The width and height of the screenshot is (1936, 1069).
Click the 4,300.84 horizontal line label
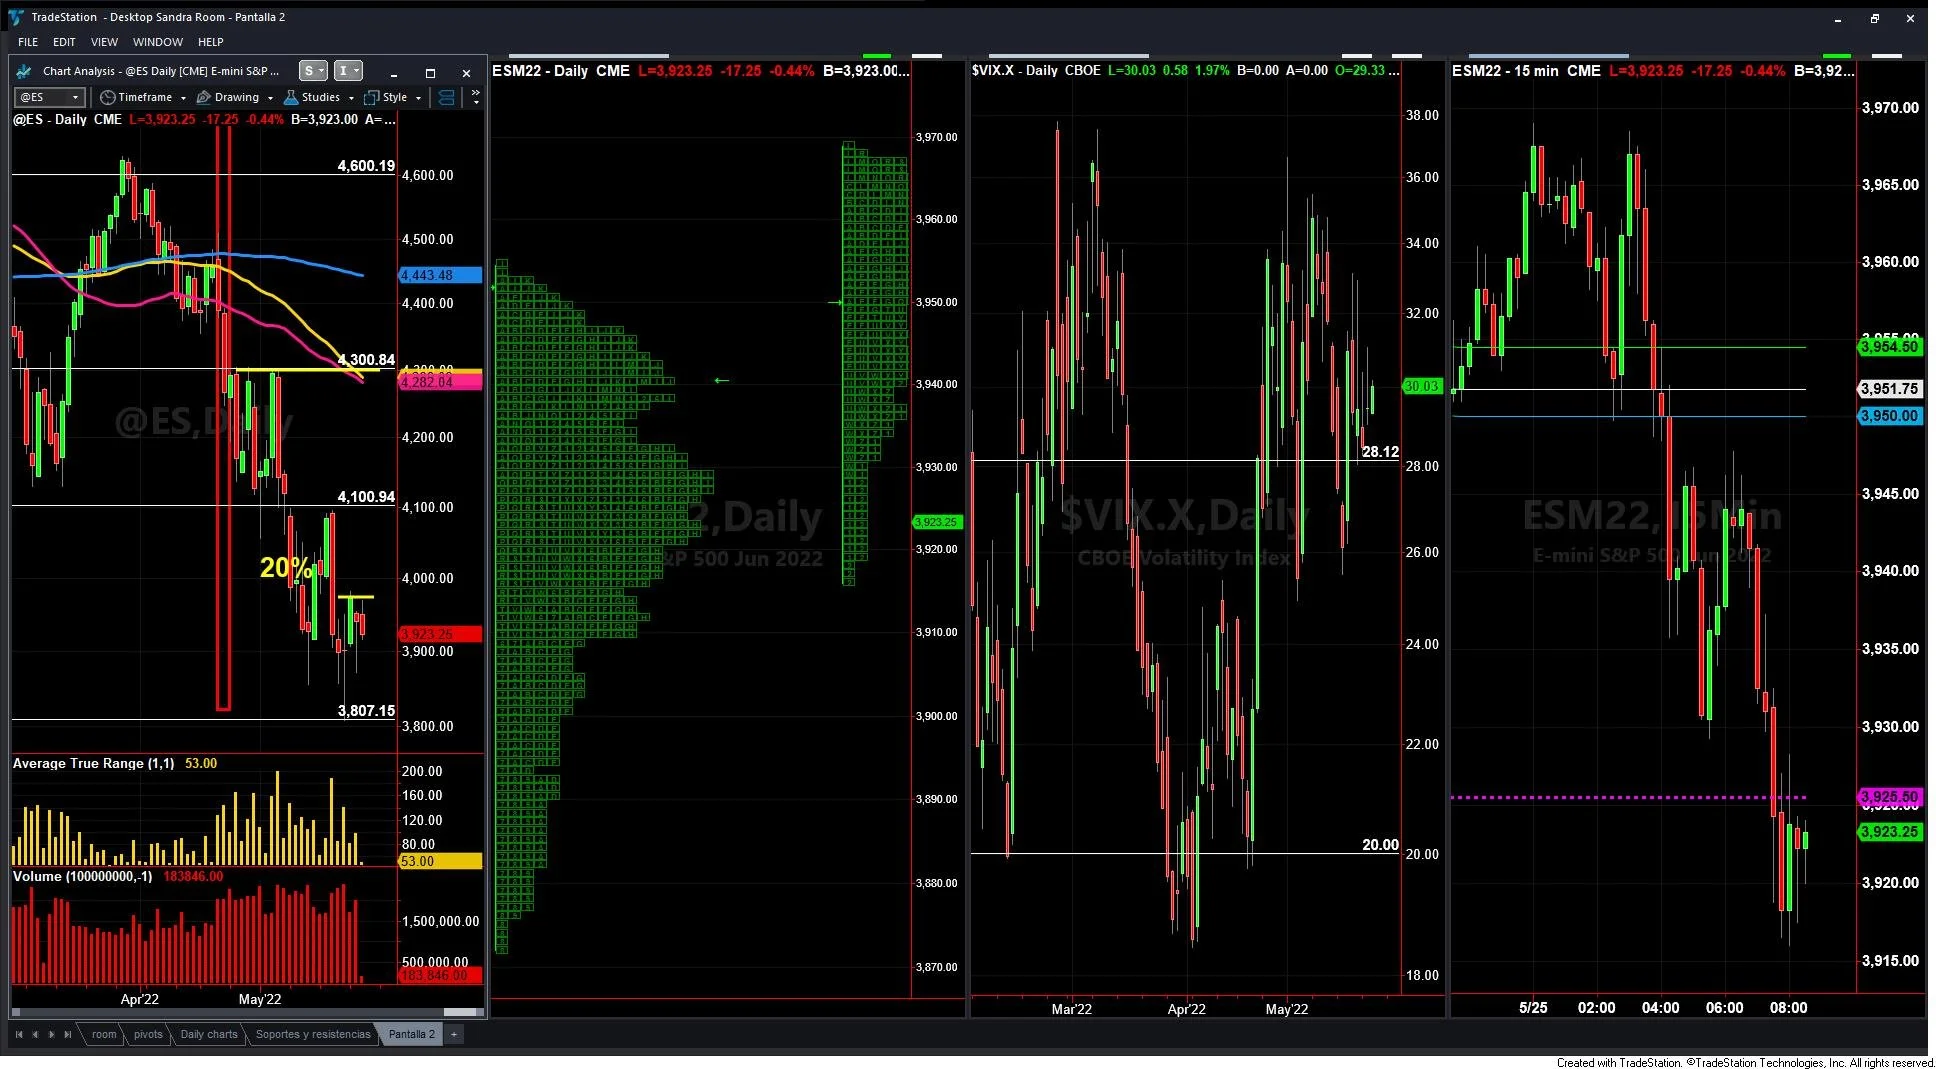coord(366,360)
